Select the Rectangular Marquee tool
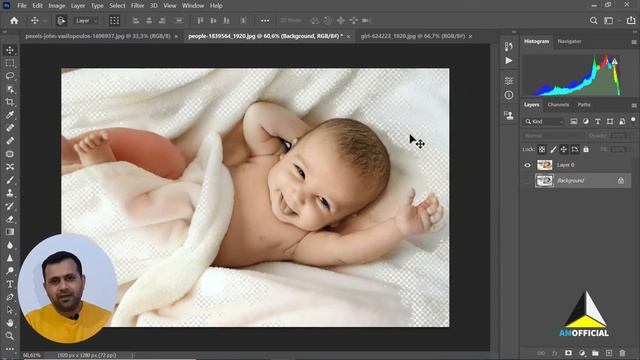Viewport: 640px width, 360px height. (10, 63)
